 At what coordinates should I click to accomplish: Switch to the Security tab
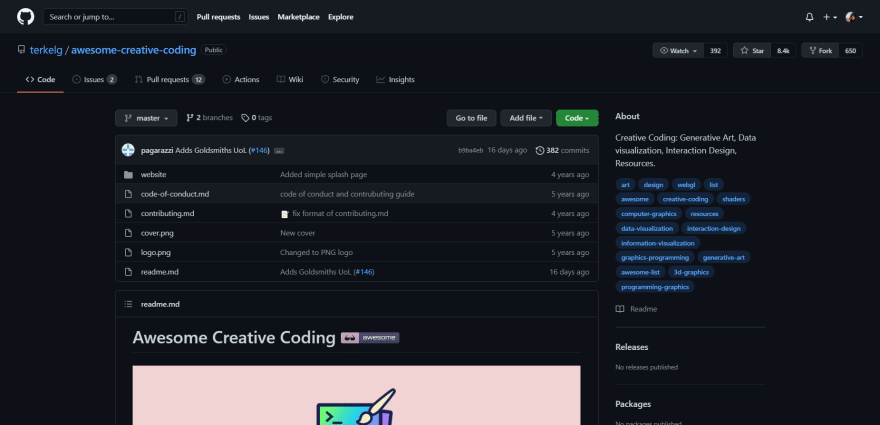[x=340, y=80]
